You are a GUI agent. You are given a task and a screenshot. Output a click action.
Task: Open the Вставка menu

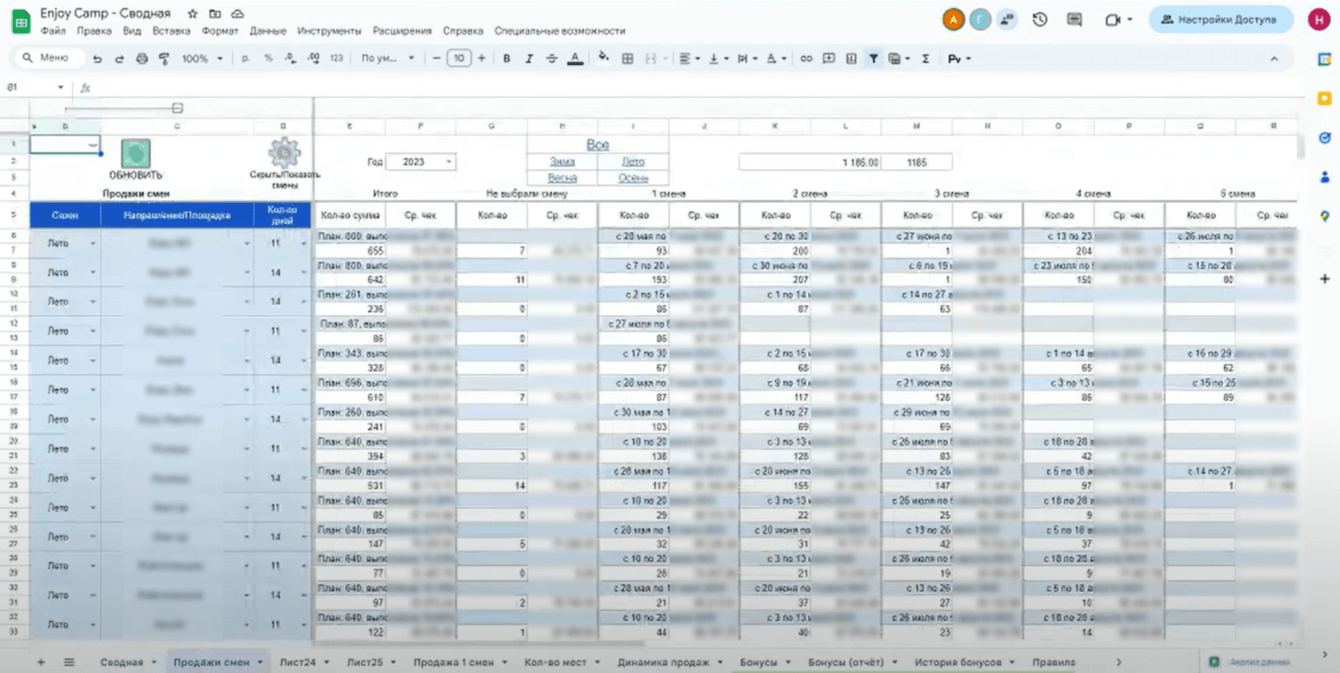pos(172,31)
